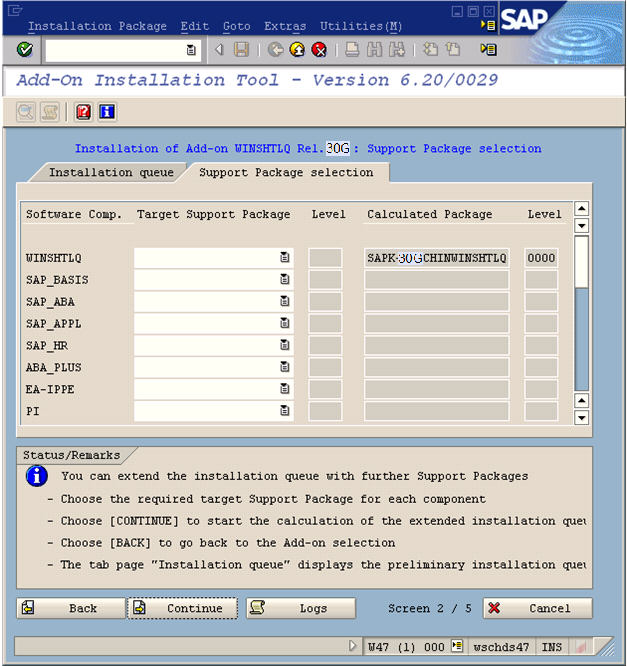The height and width of the screenshot is (666, 627).
Task: Click the Generate Shortcut icon
Action: 453,50
